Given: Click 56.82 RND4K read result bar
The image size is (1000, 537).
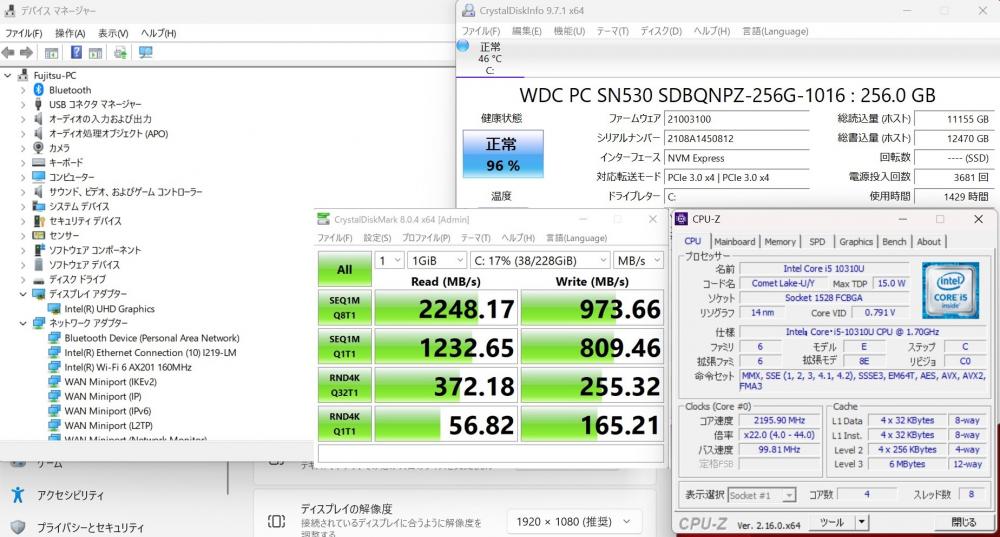Looking at the screenshot, I should coord(446,424).
